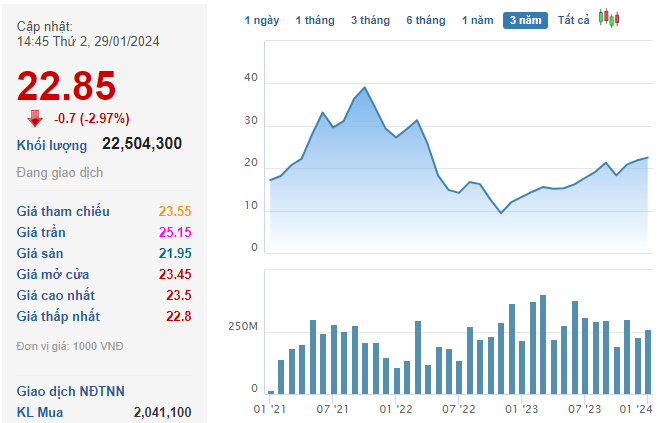665x423 pixels.
Task: Click Giá thấp nhất label
Action: (59, 316)
